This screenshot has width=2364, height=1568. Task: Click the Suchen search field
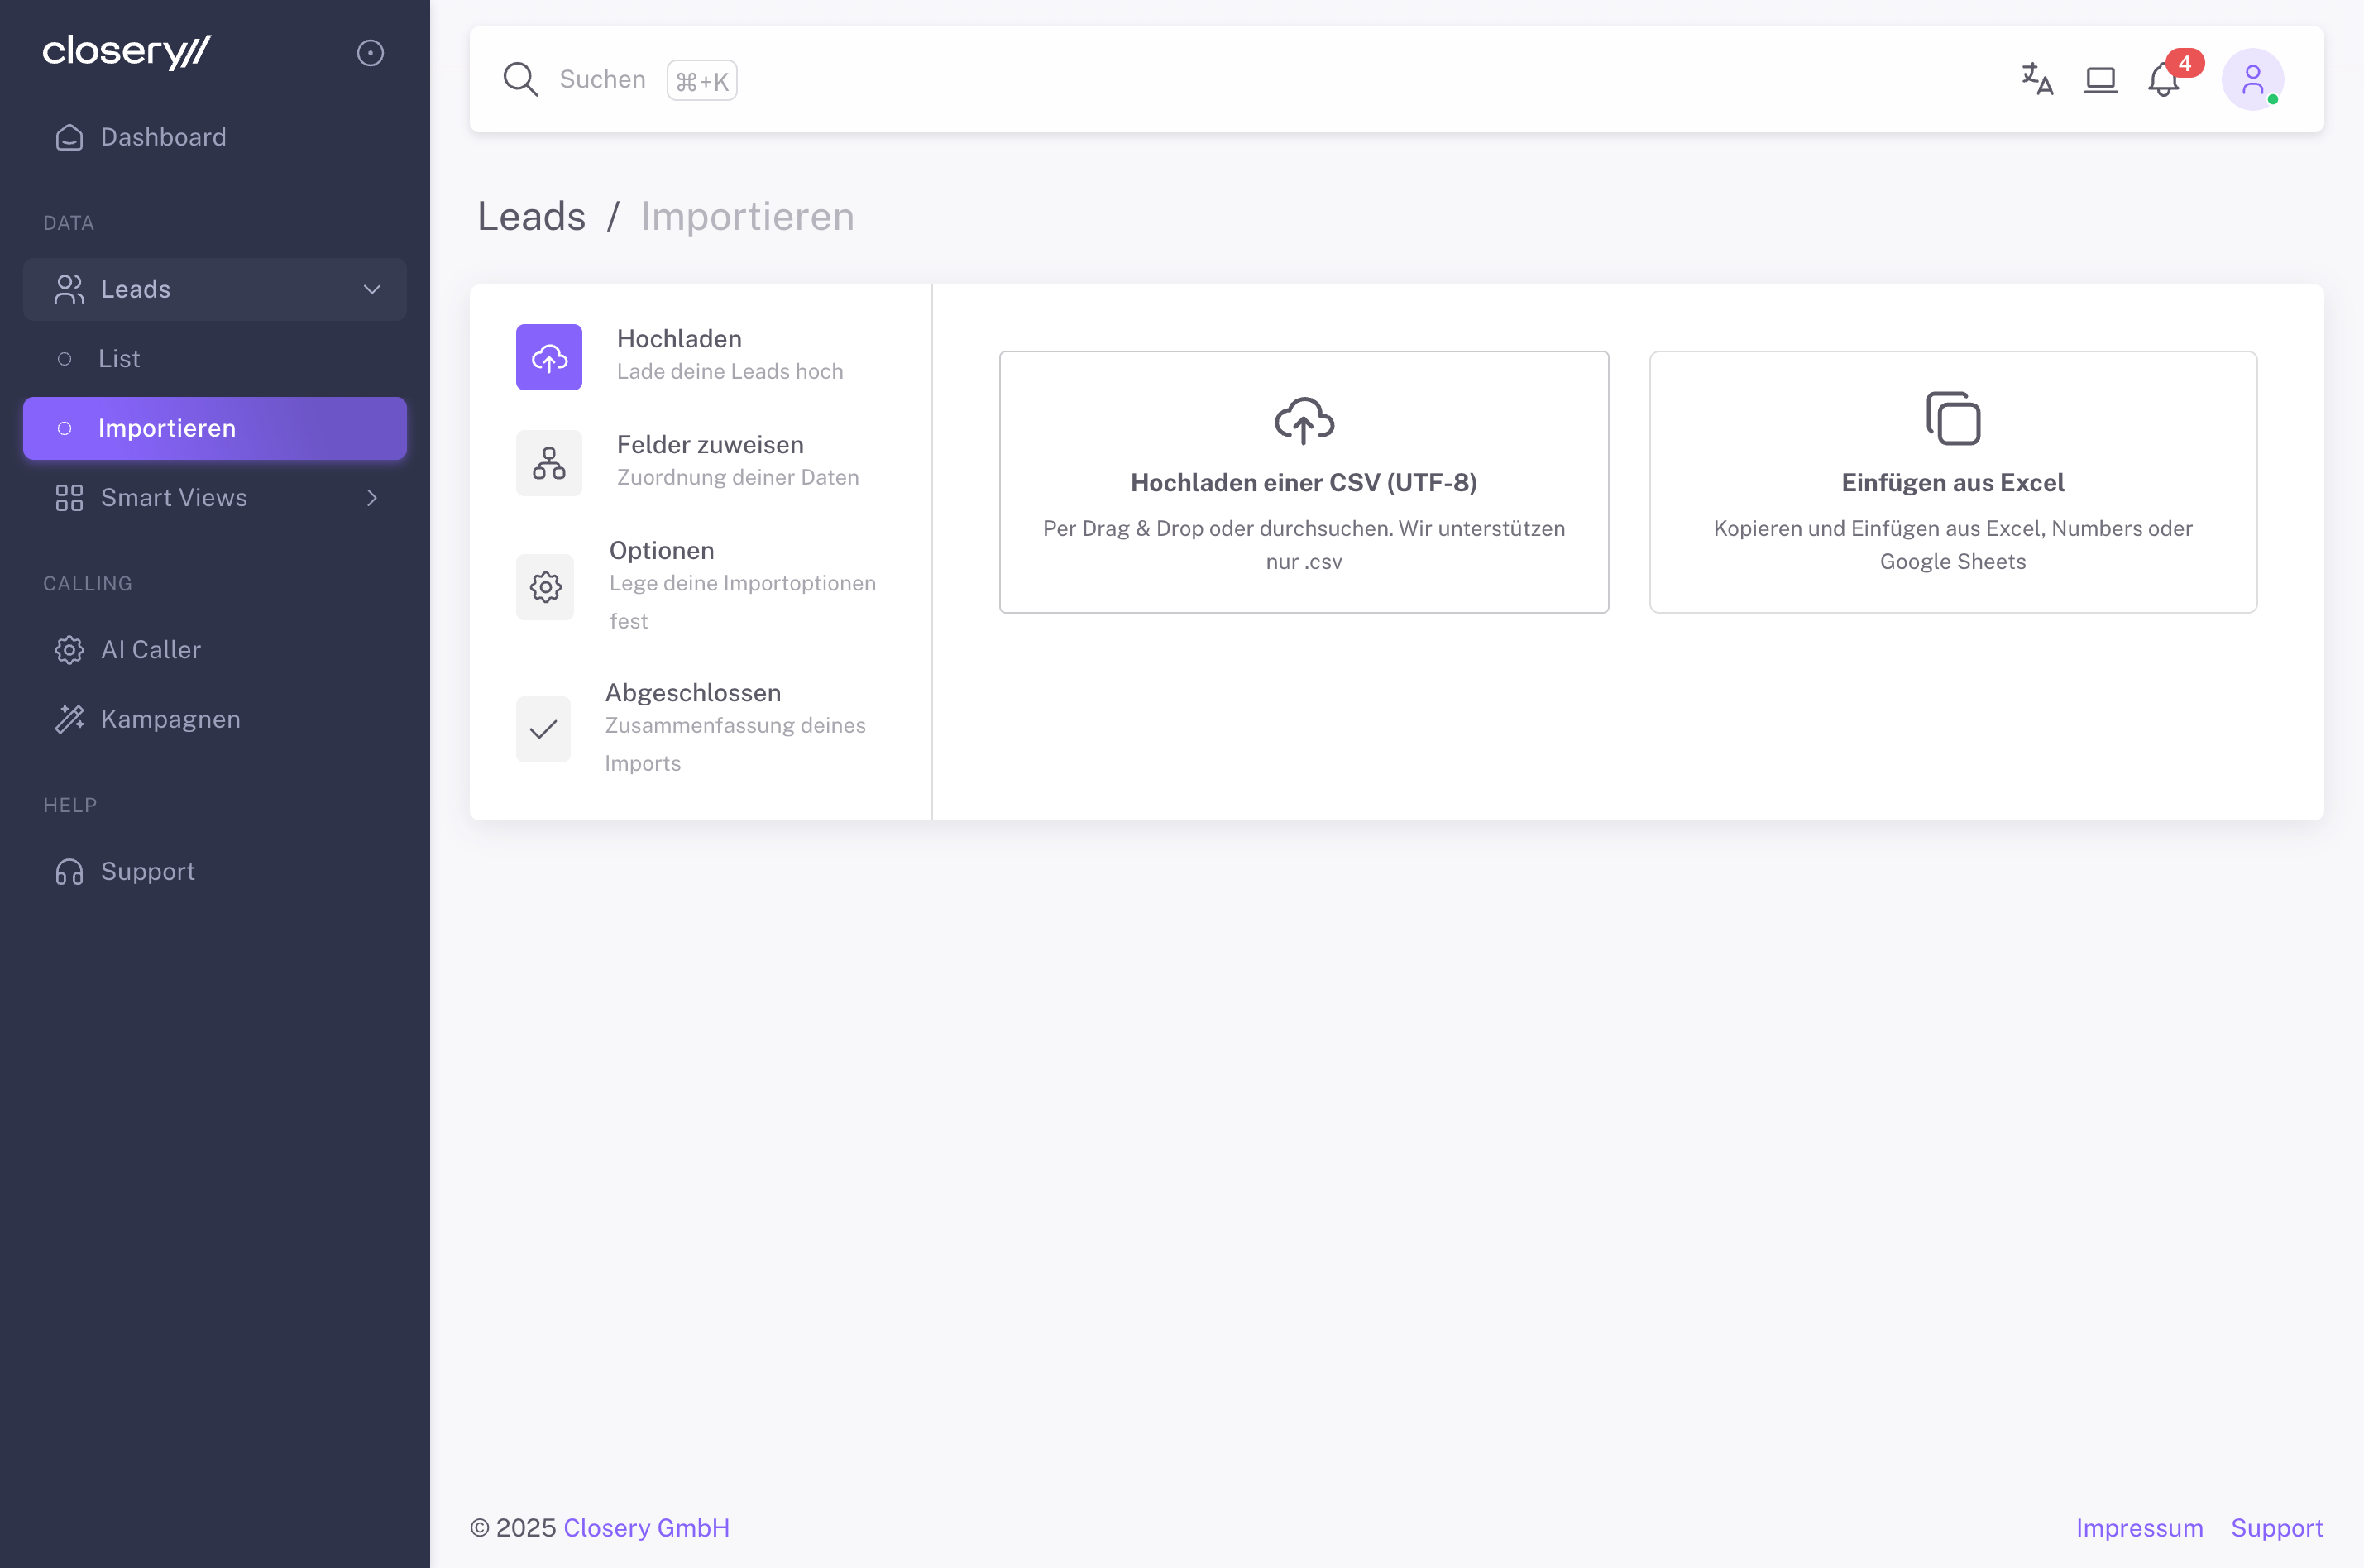(x=602, y=79)
